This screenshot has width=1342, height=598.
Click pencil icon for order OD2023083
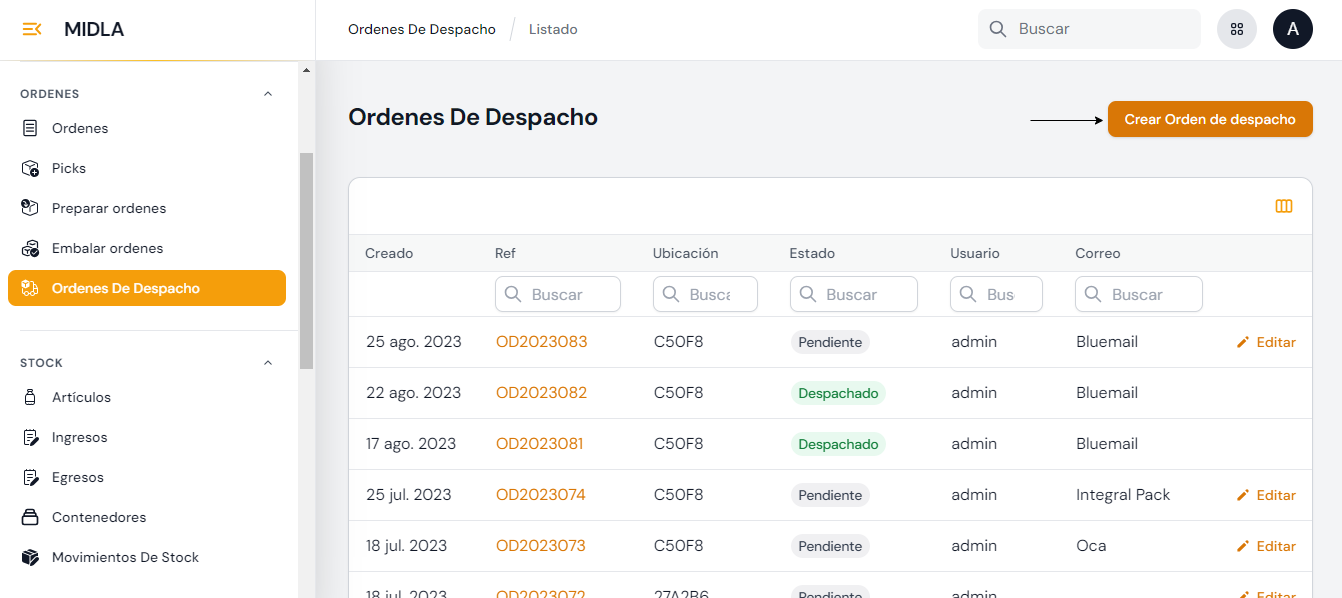pyautogui.click(x=1243, y=342)
